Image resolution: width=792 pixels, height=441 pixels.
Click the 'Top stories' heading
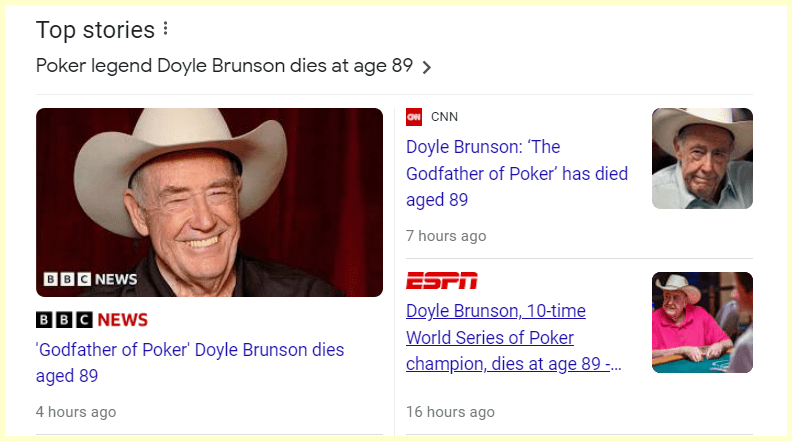[95, 30]
